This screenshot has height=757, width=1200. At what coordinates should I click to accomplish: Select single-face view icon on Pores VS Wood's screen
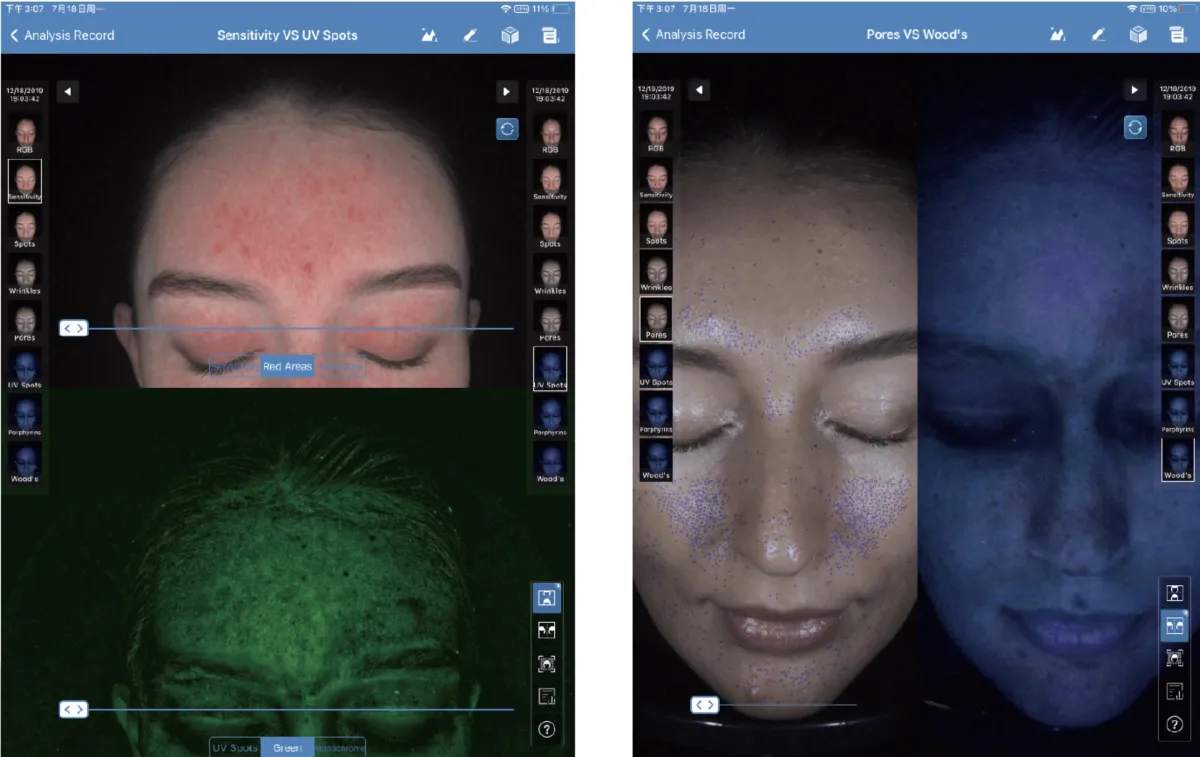pos(1175,593)
